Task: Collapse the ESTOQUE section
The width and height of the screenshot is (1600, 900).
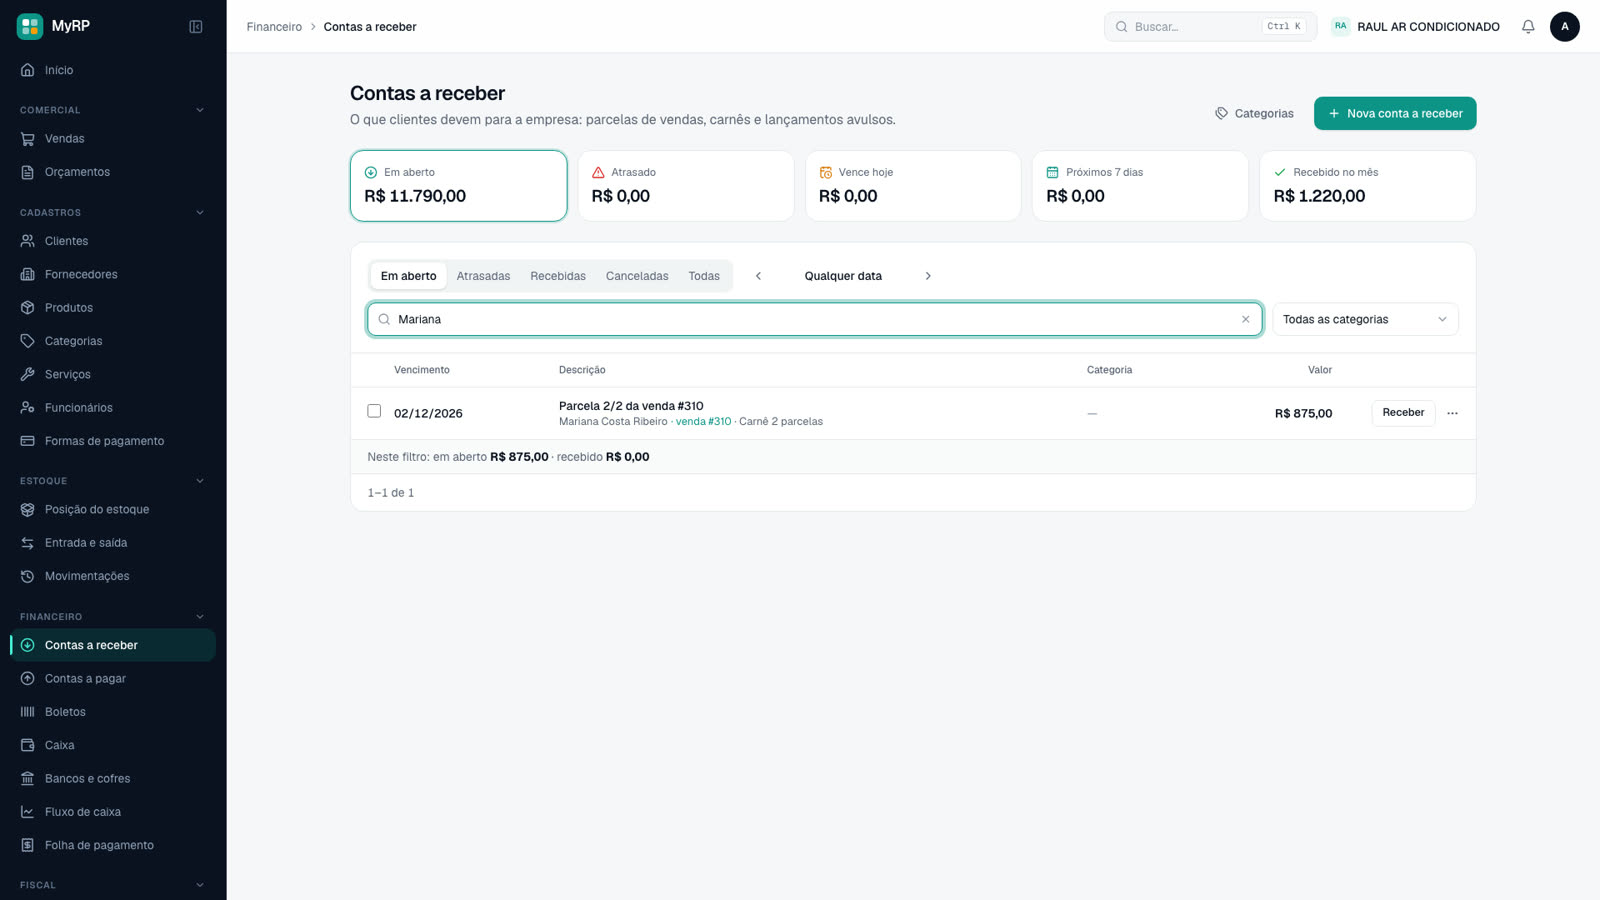Action: click(x=199, y=481)
